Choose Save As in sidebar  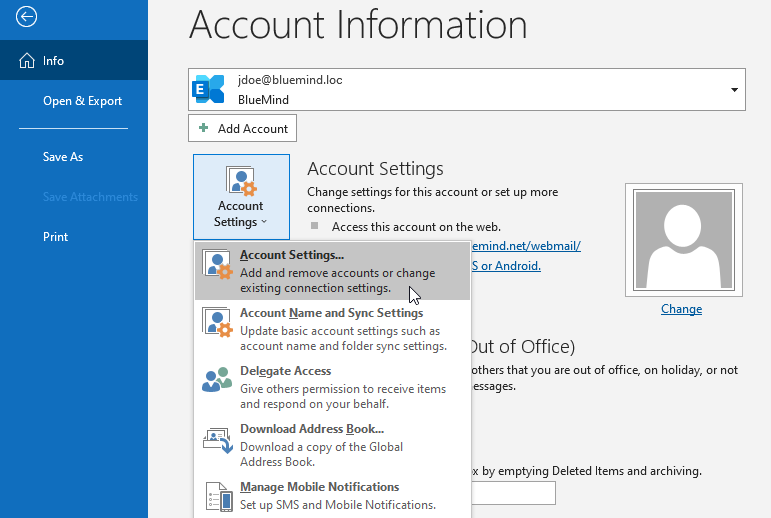point(62,157)
